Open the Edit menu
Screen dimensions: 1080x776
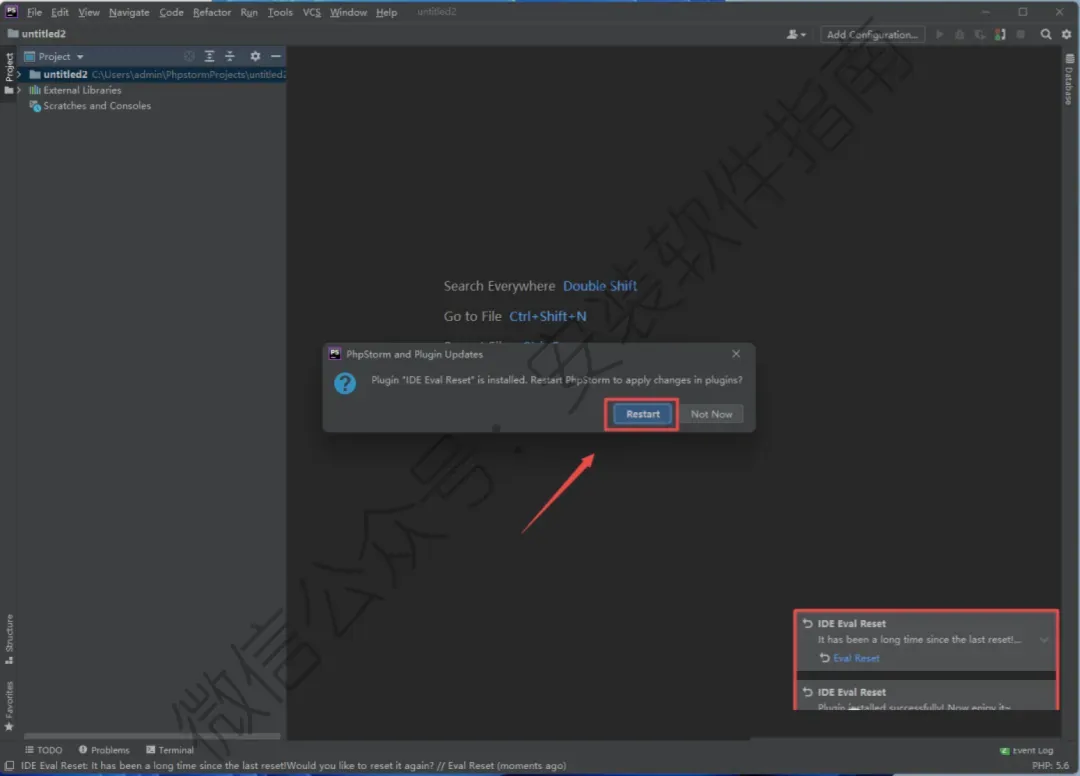tap(60, 12)
